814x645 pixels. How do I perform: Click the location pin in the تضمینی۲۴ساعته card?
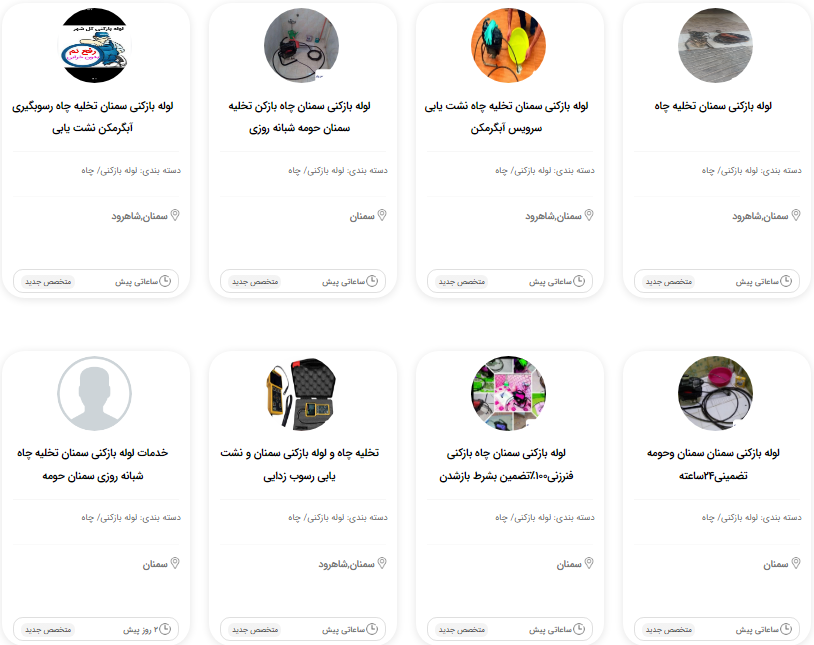pos(796,563)
